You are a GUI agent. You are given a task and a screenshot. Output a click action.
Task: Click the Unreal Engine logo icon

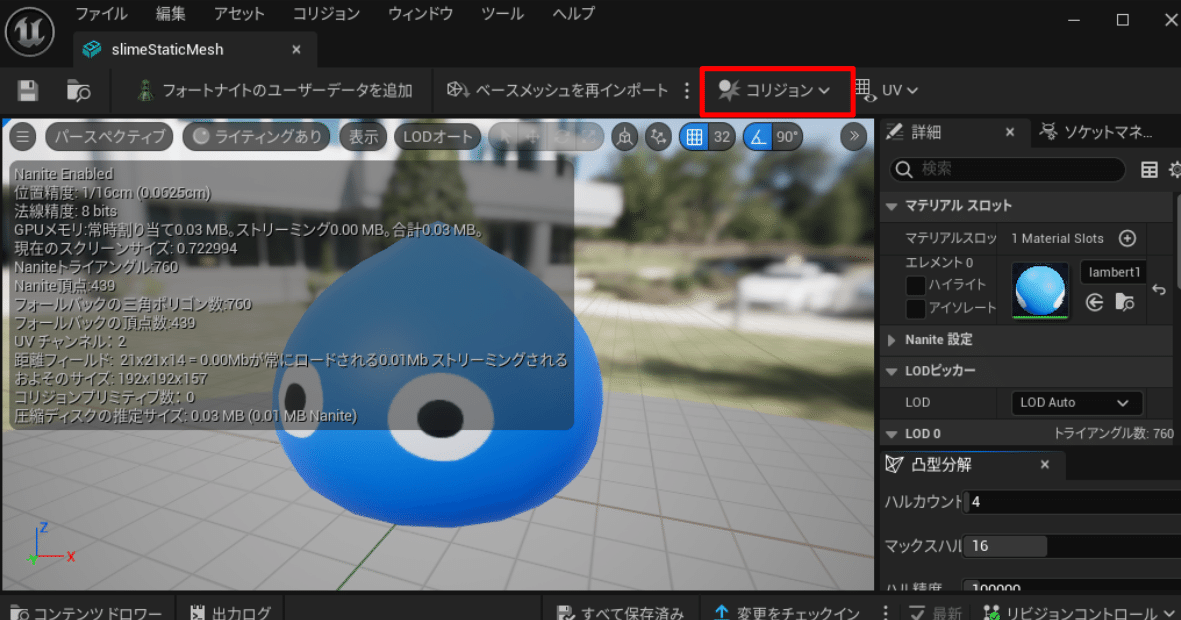30,31
